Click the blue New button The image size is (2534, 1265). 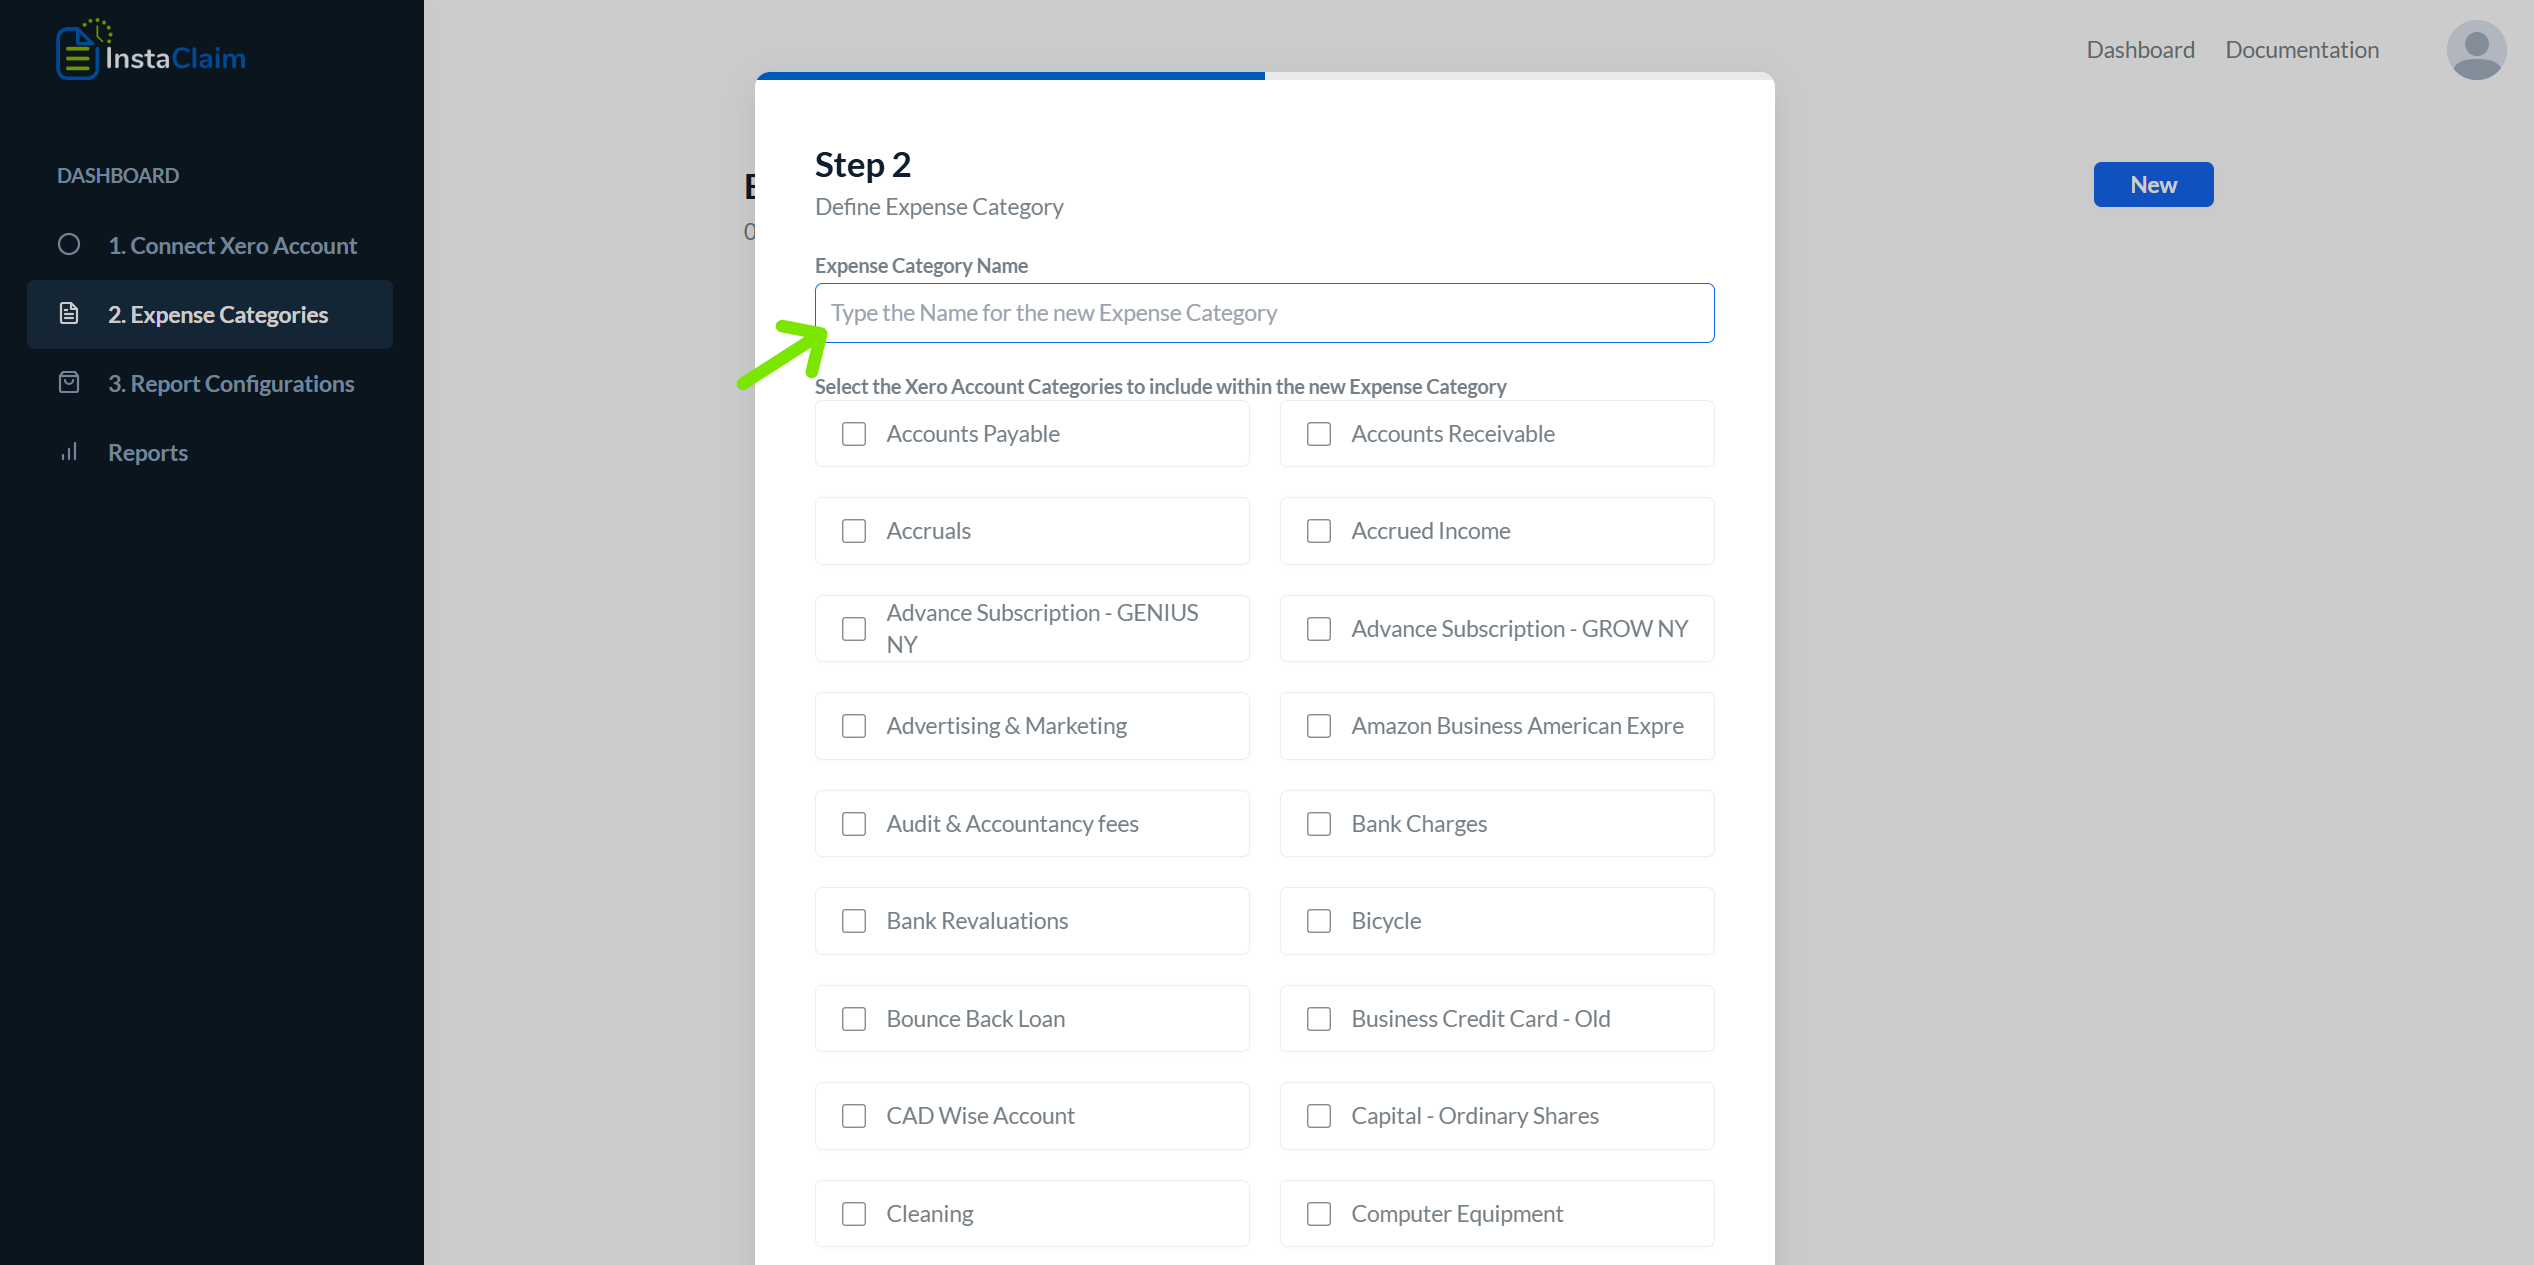click(x=2153, y=185)
